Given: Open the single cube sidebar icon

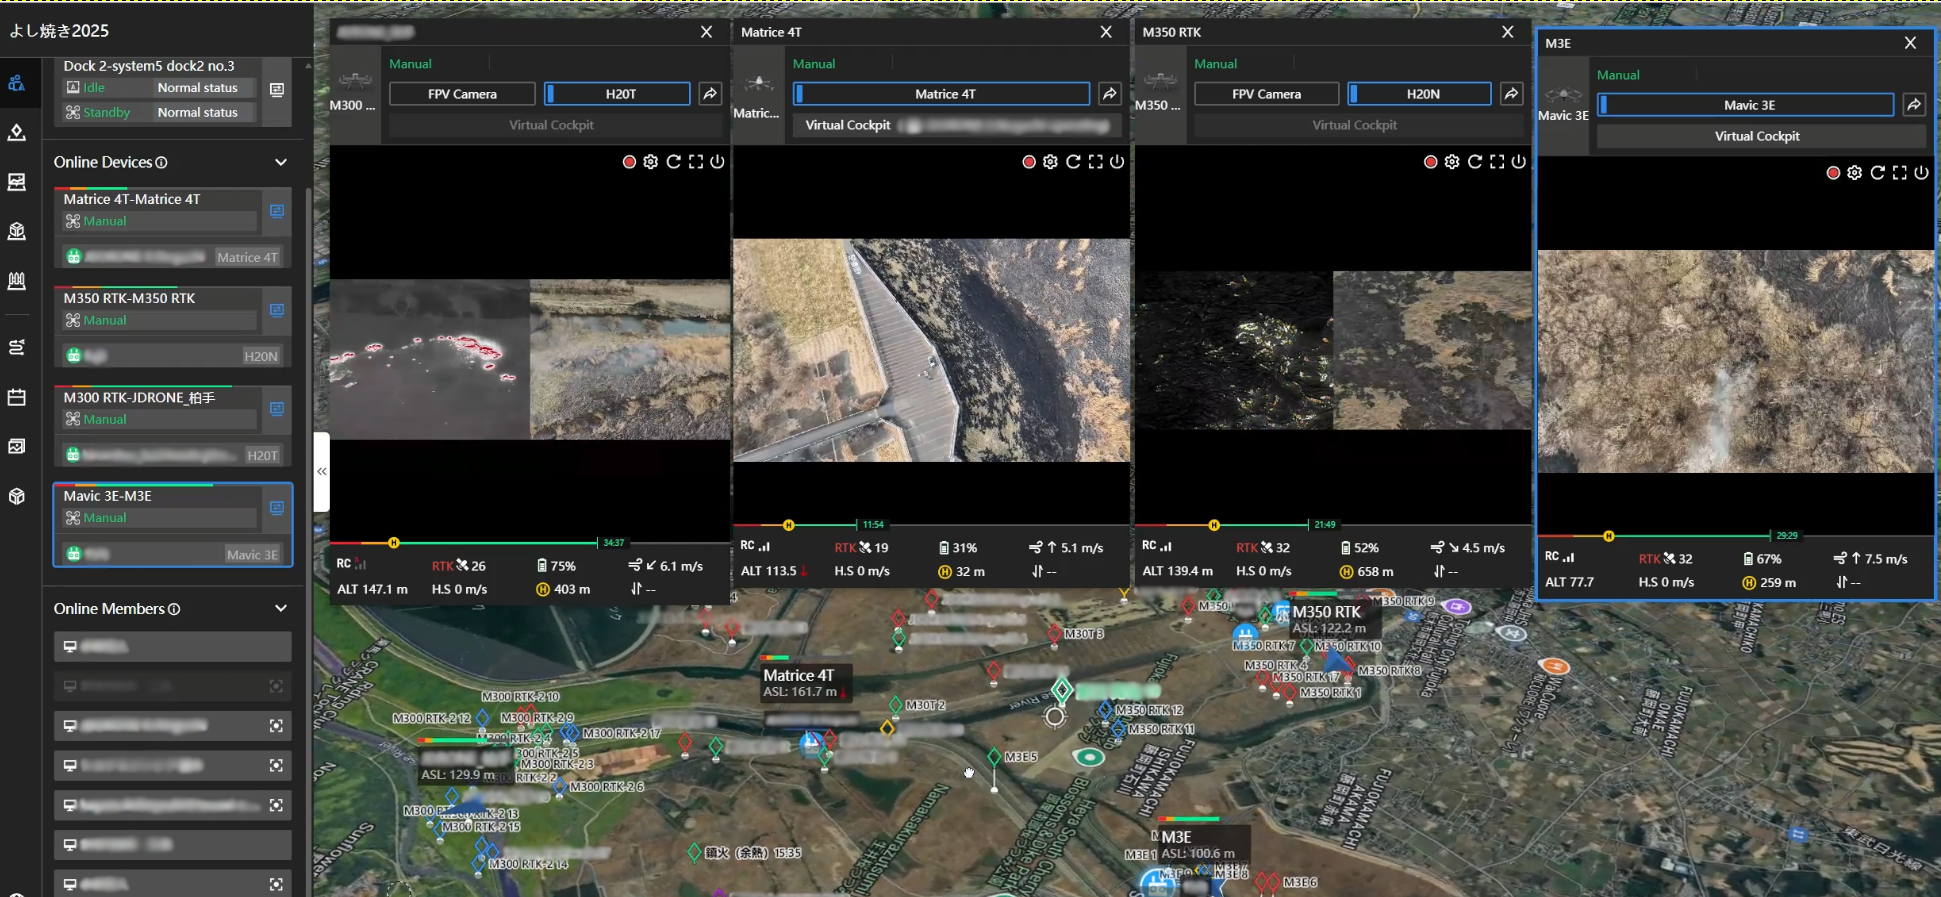Looking at the screenshot, I should (17, 496).
